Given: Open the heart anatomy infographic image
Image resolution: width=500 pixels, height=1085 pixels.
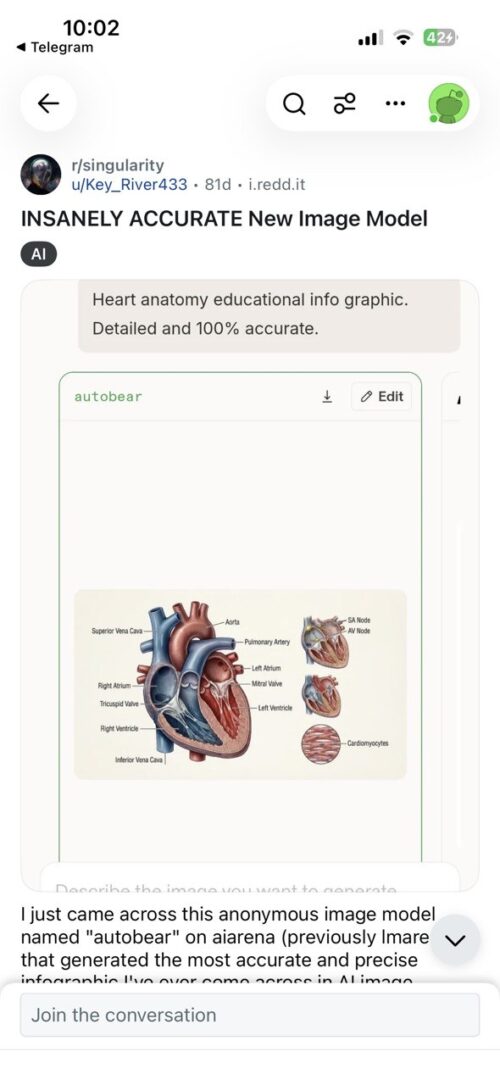Looking at the screenshot, I should pyautogui.click(x=240, y=684).
